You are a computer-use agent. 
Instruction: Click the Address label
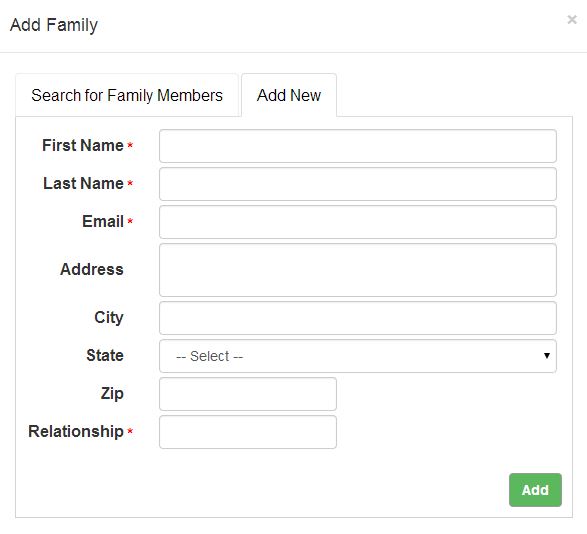[x=92, y=269]
